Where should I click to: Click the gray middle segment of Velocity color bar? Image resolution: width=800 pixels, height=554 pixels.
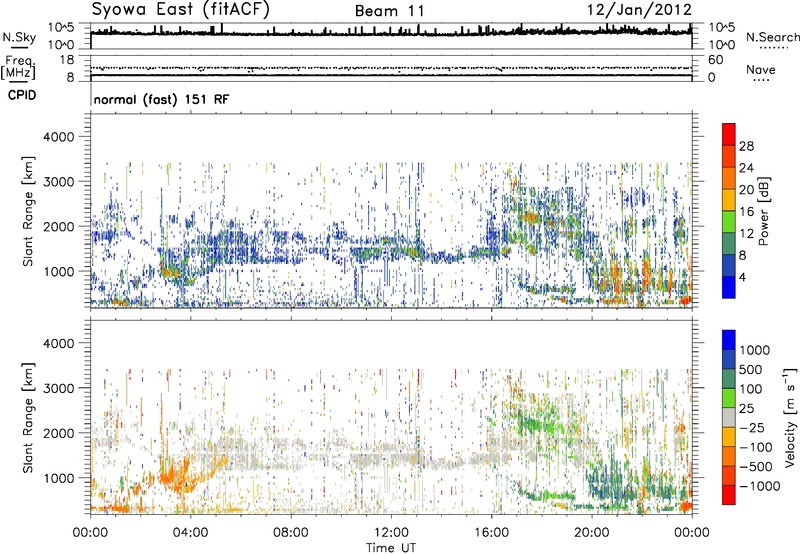coord(729,417)
